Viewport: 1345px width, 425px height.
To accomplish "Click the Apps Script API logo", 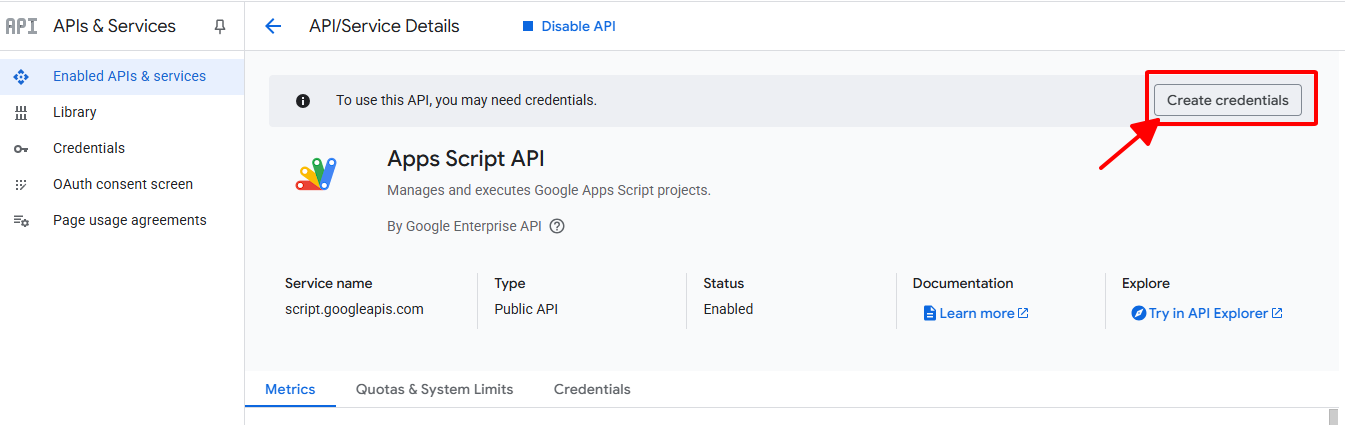I will (x=316, y=174).
